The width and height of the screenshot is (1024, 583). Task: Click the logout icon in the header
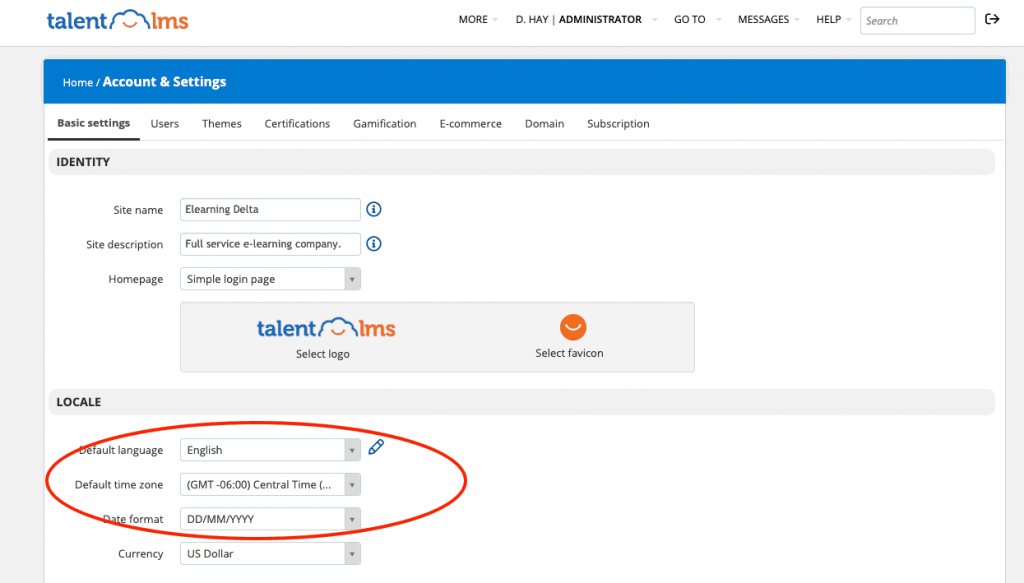pyautogui.click(x=991, y=19)
